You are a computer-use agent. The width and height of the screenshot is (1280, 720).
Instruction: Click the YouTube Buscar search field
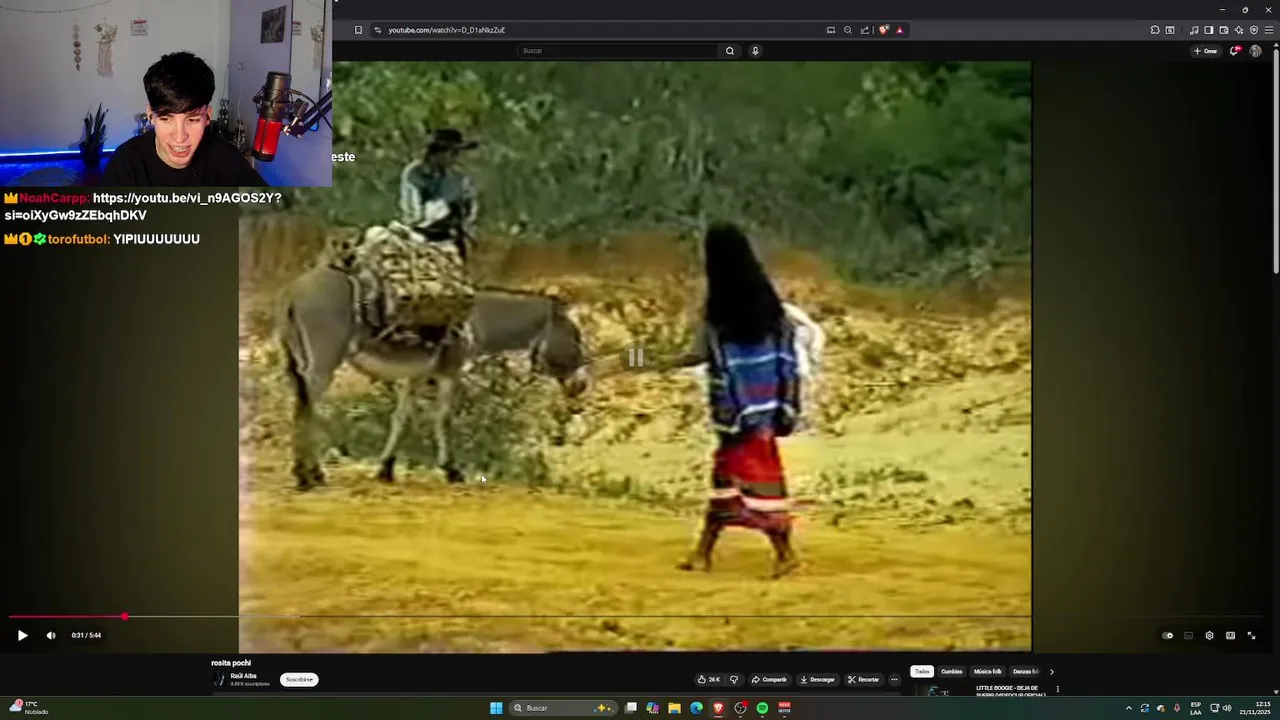click(618, 51)
